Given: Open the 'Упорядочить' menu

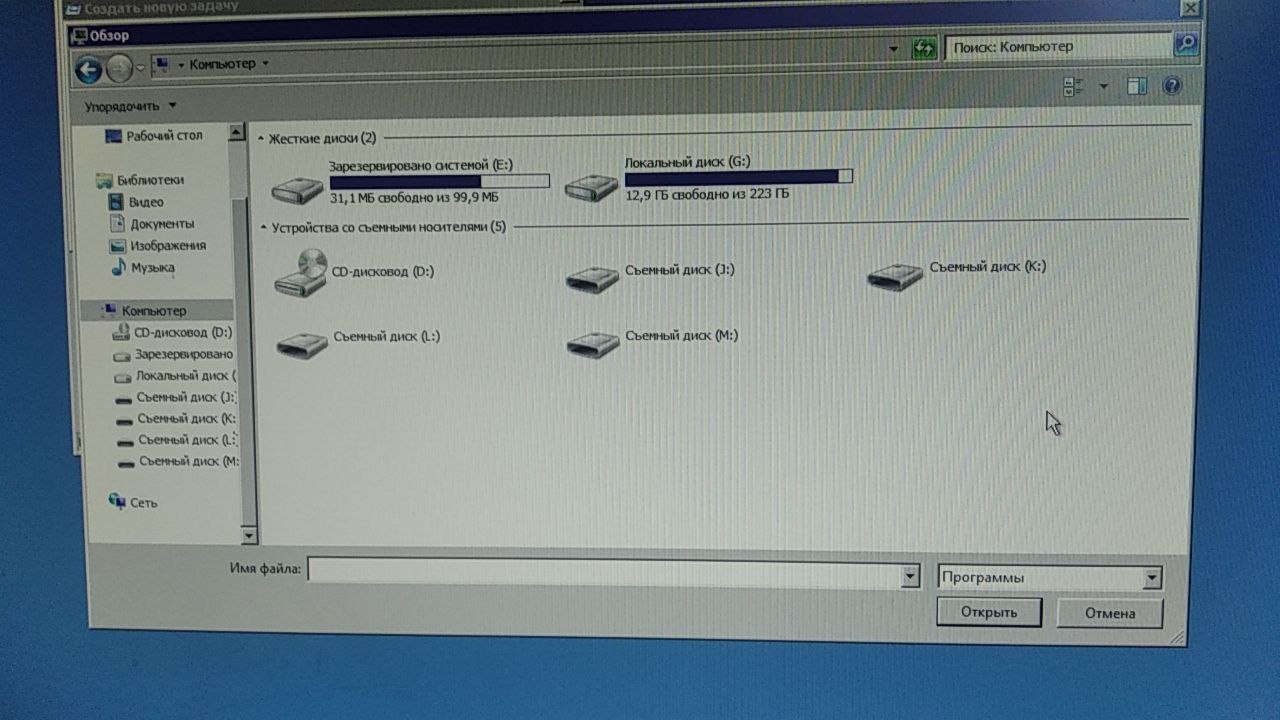Looking at the screenshot, I should pos(130,105).
